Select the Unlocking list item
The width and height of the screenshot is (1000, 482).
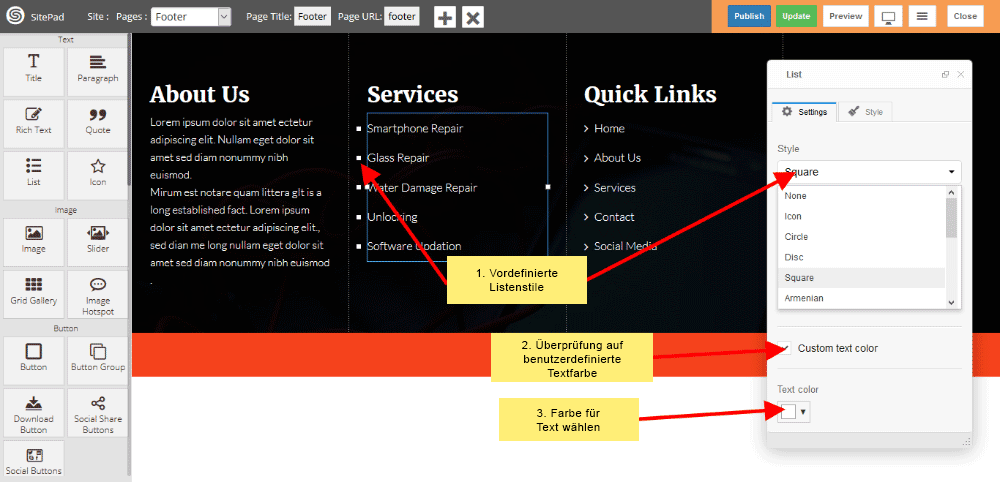pyautogui.click(x=392, y=217)
